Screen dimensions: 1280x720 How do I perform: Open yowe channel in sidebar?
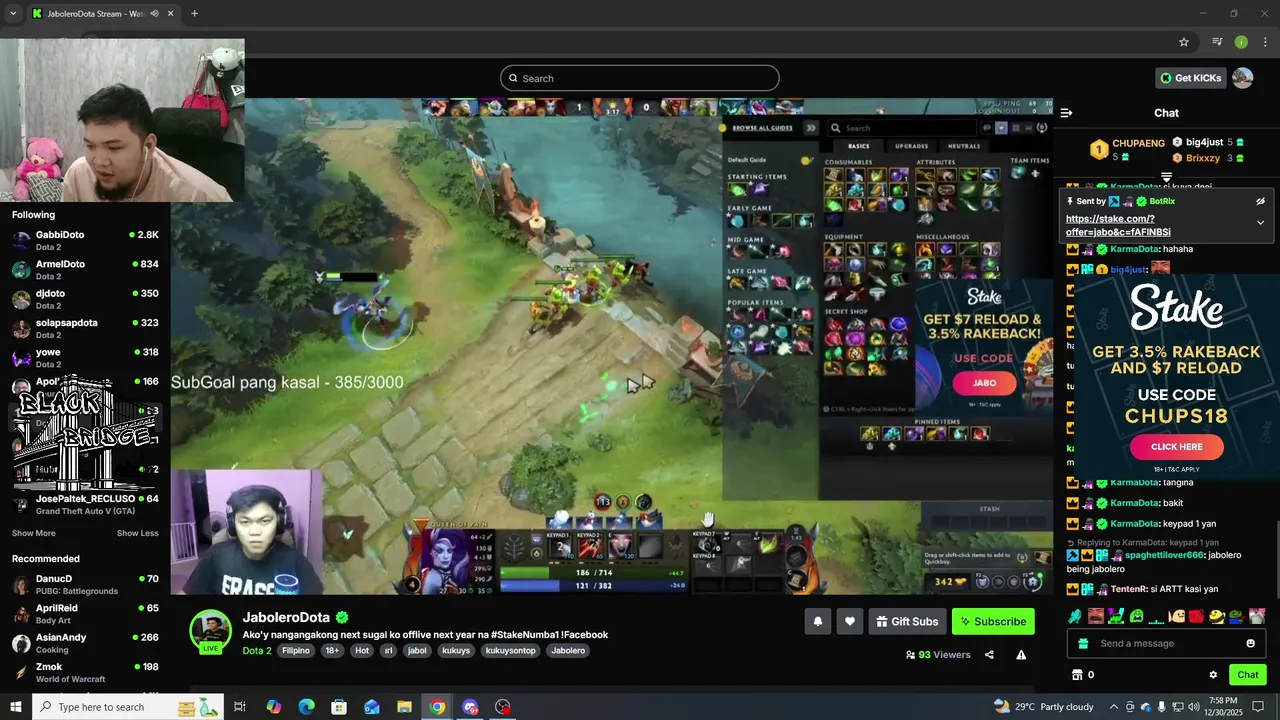point(85,358)
